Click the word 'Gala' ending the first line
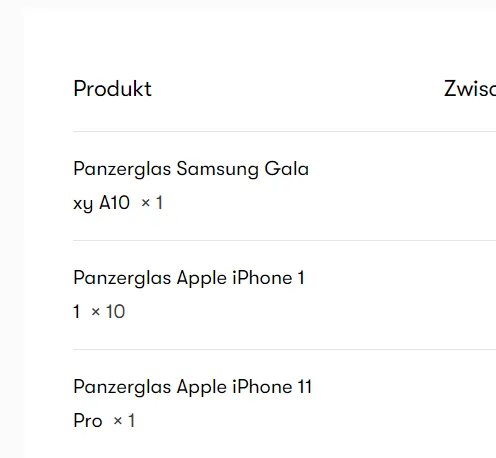 pos(287,169)
